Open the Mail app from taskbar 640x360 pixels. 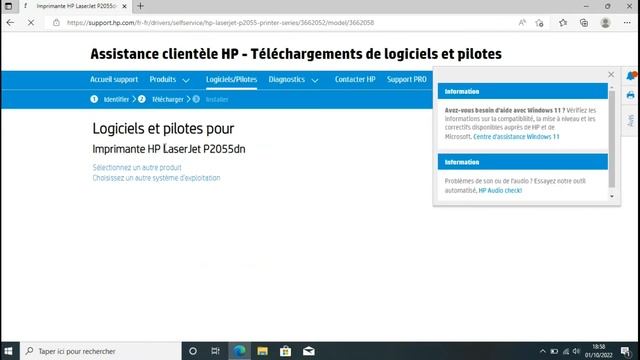click(x=309, y=351)
